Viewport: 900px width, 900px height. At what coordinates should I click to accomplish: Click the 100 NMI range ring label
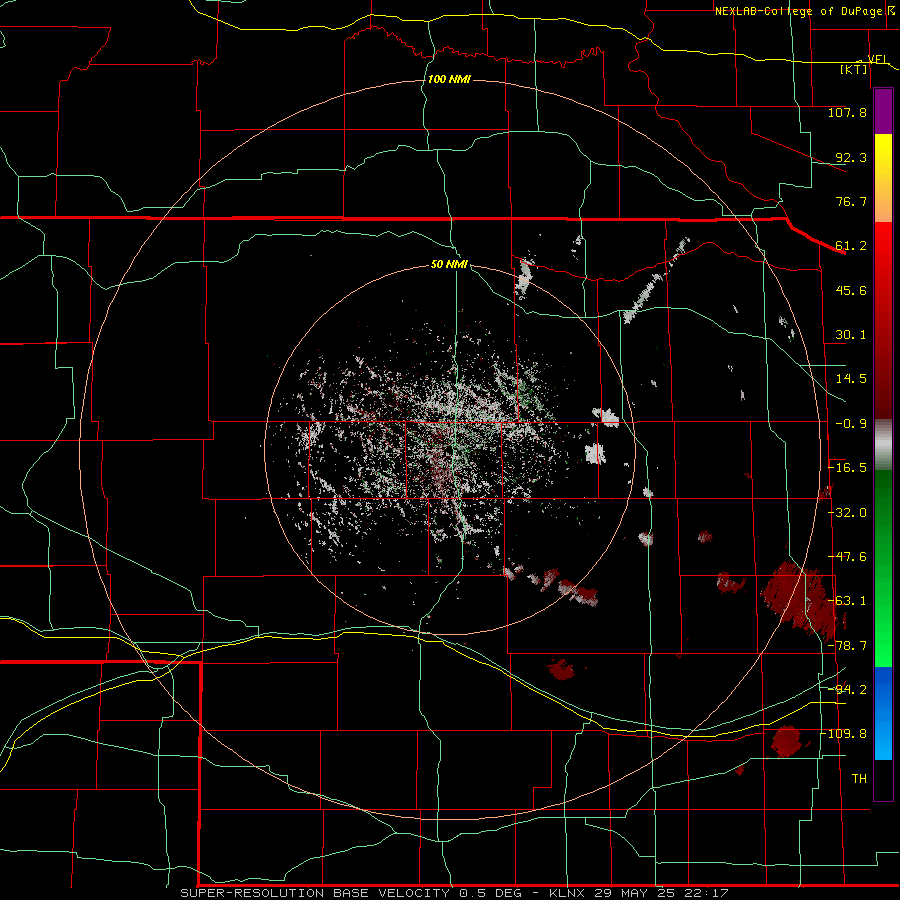click(449, 79)
